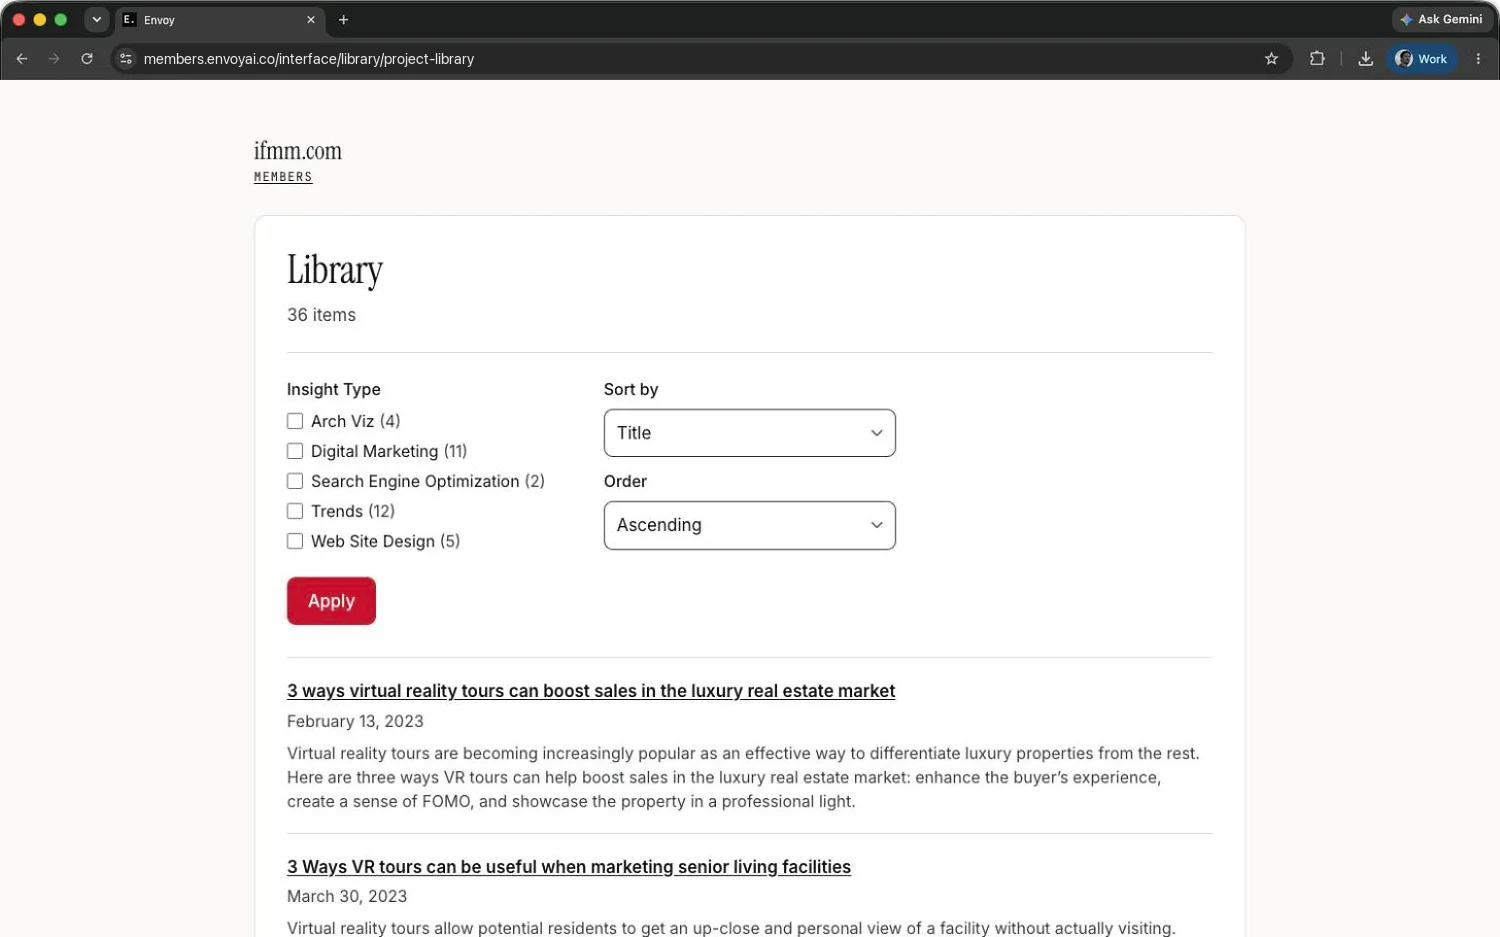The height and width of the screenshot is (937, 1500).
Task: Open the Work profile button
Action: click(1421, 59)
